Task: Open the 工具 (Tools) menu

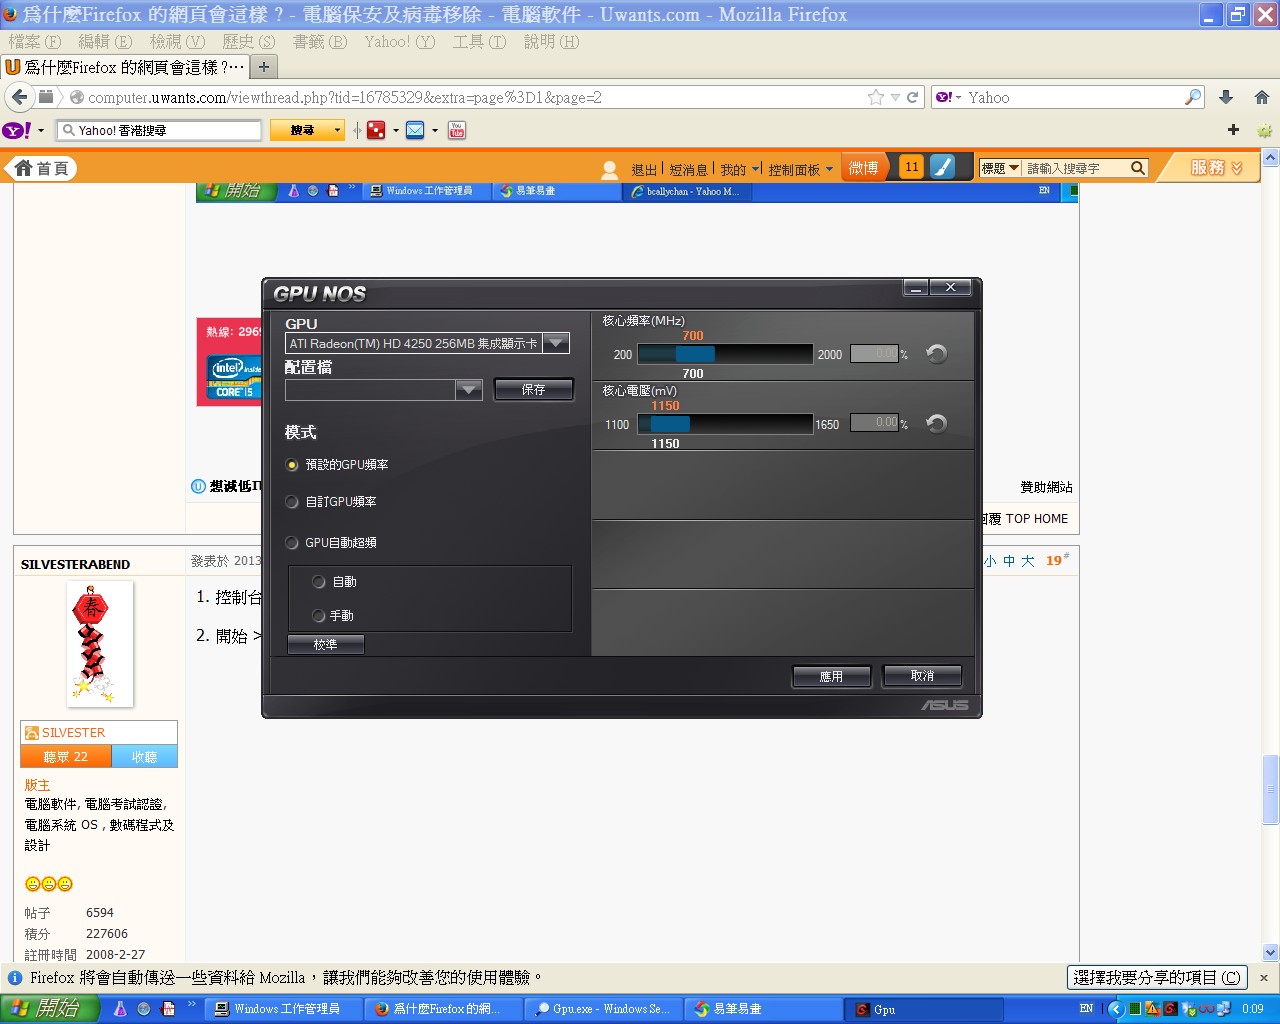Action: [479, 42]
